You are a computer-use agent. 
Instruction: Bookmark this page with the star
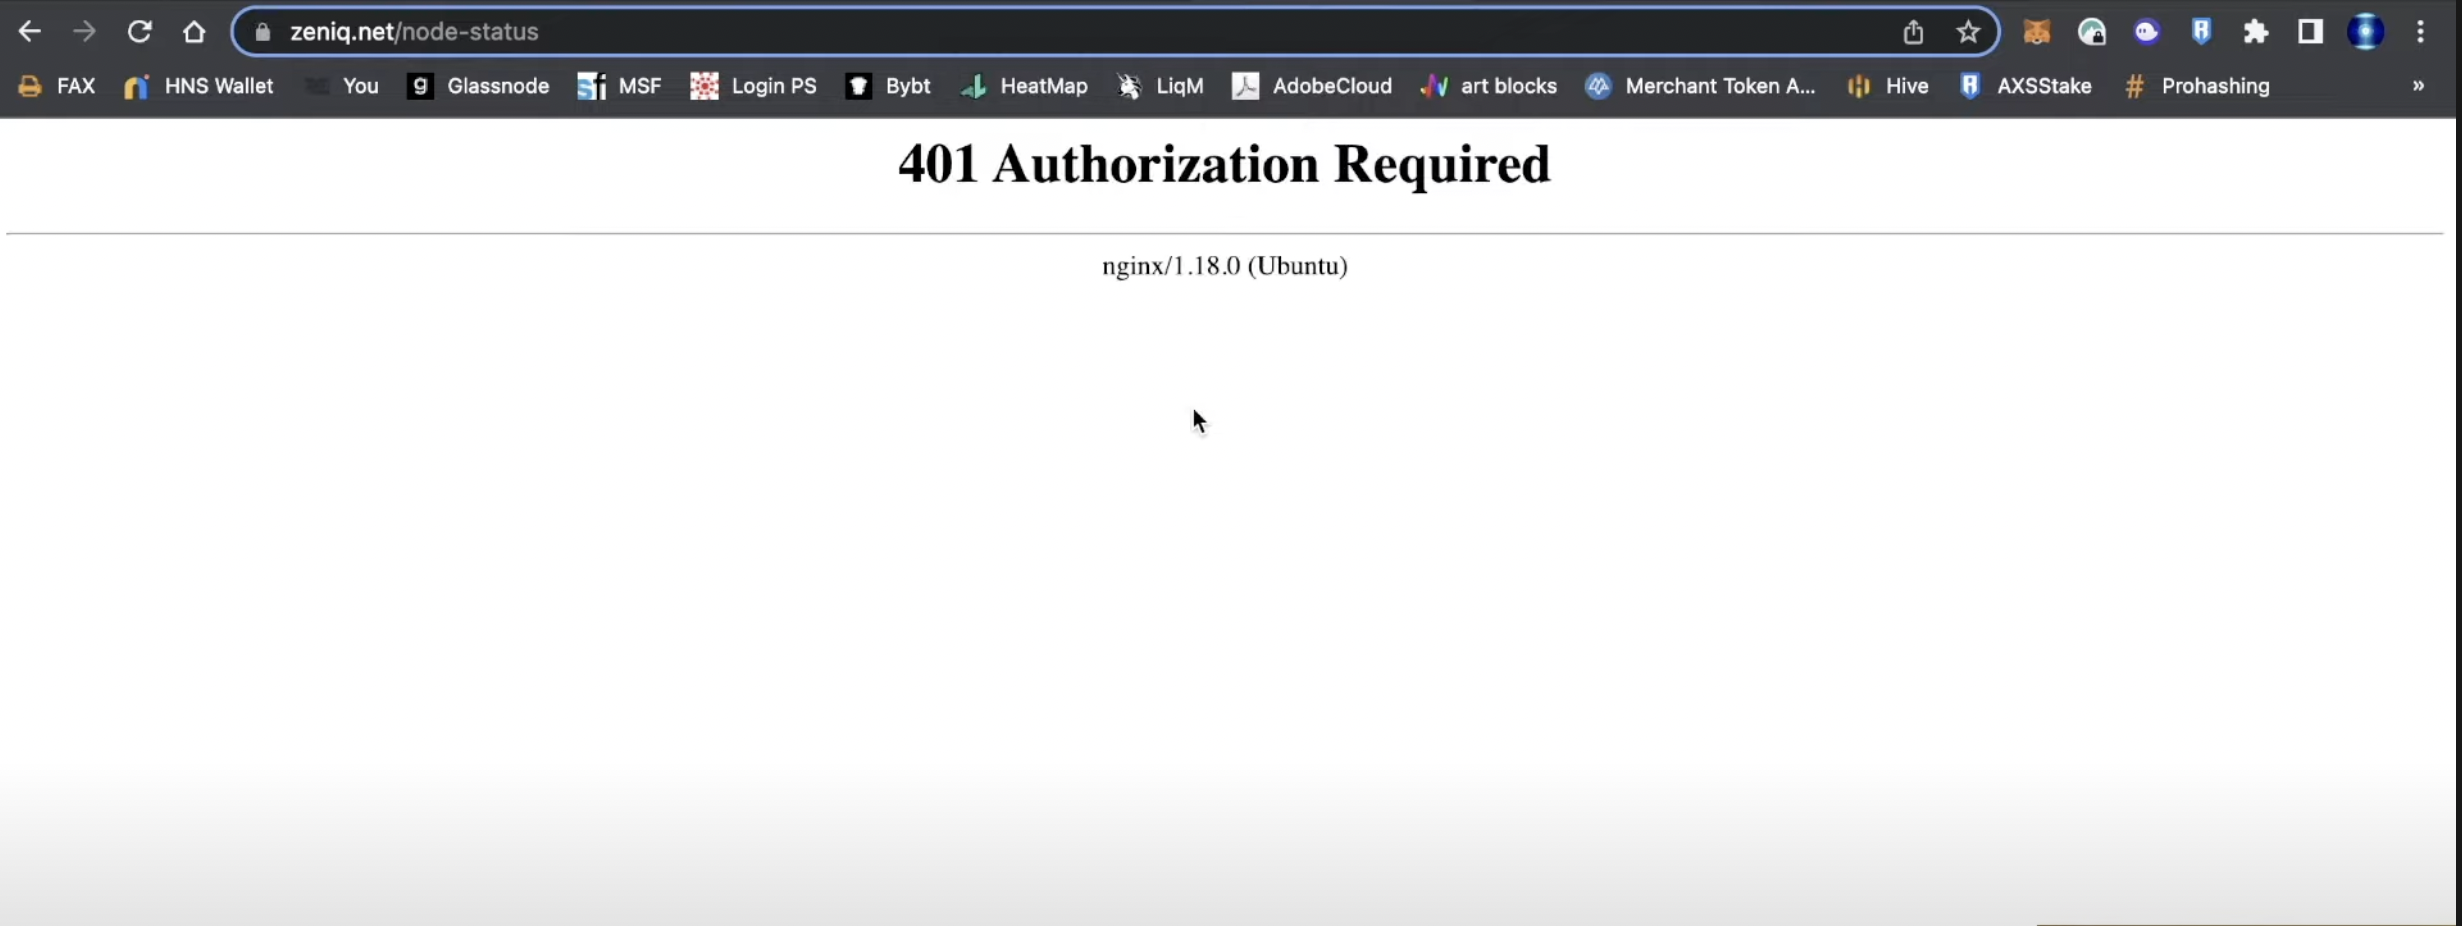(x=1968, y=32)
